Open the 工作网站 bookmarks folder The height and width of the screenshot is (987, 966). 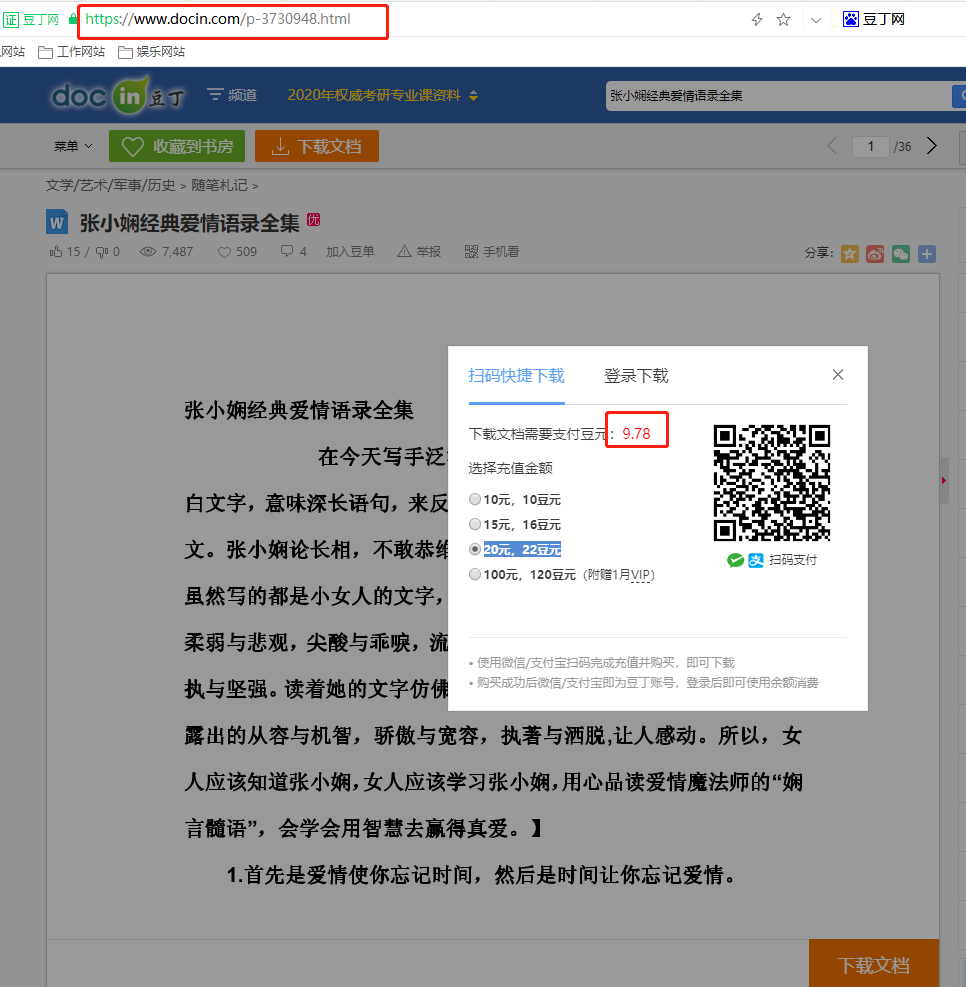click(71, 52)
